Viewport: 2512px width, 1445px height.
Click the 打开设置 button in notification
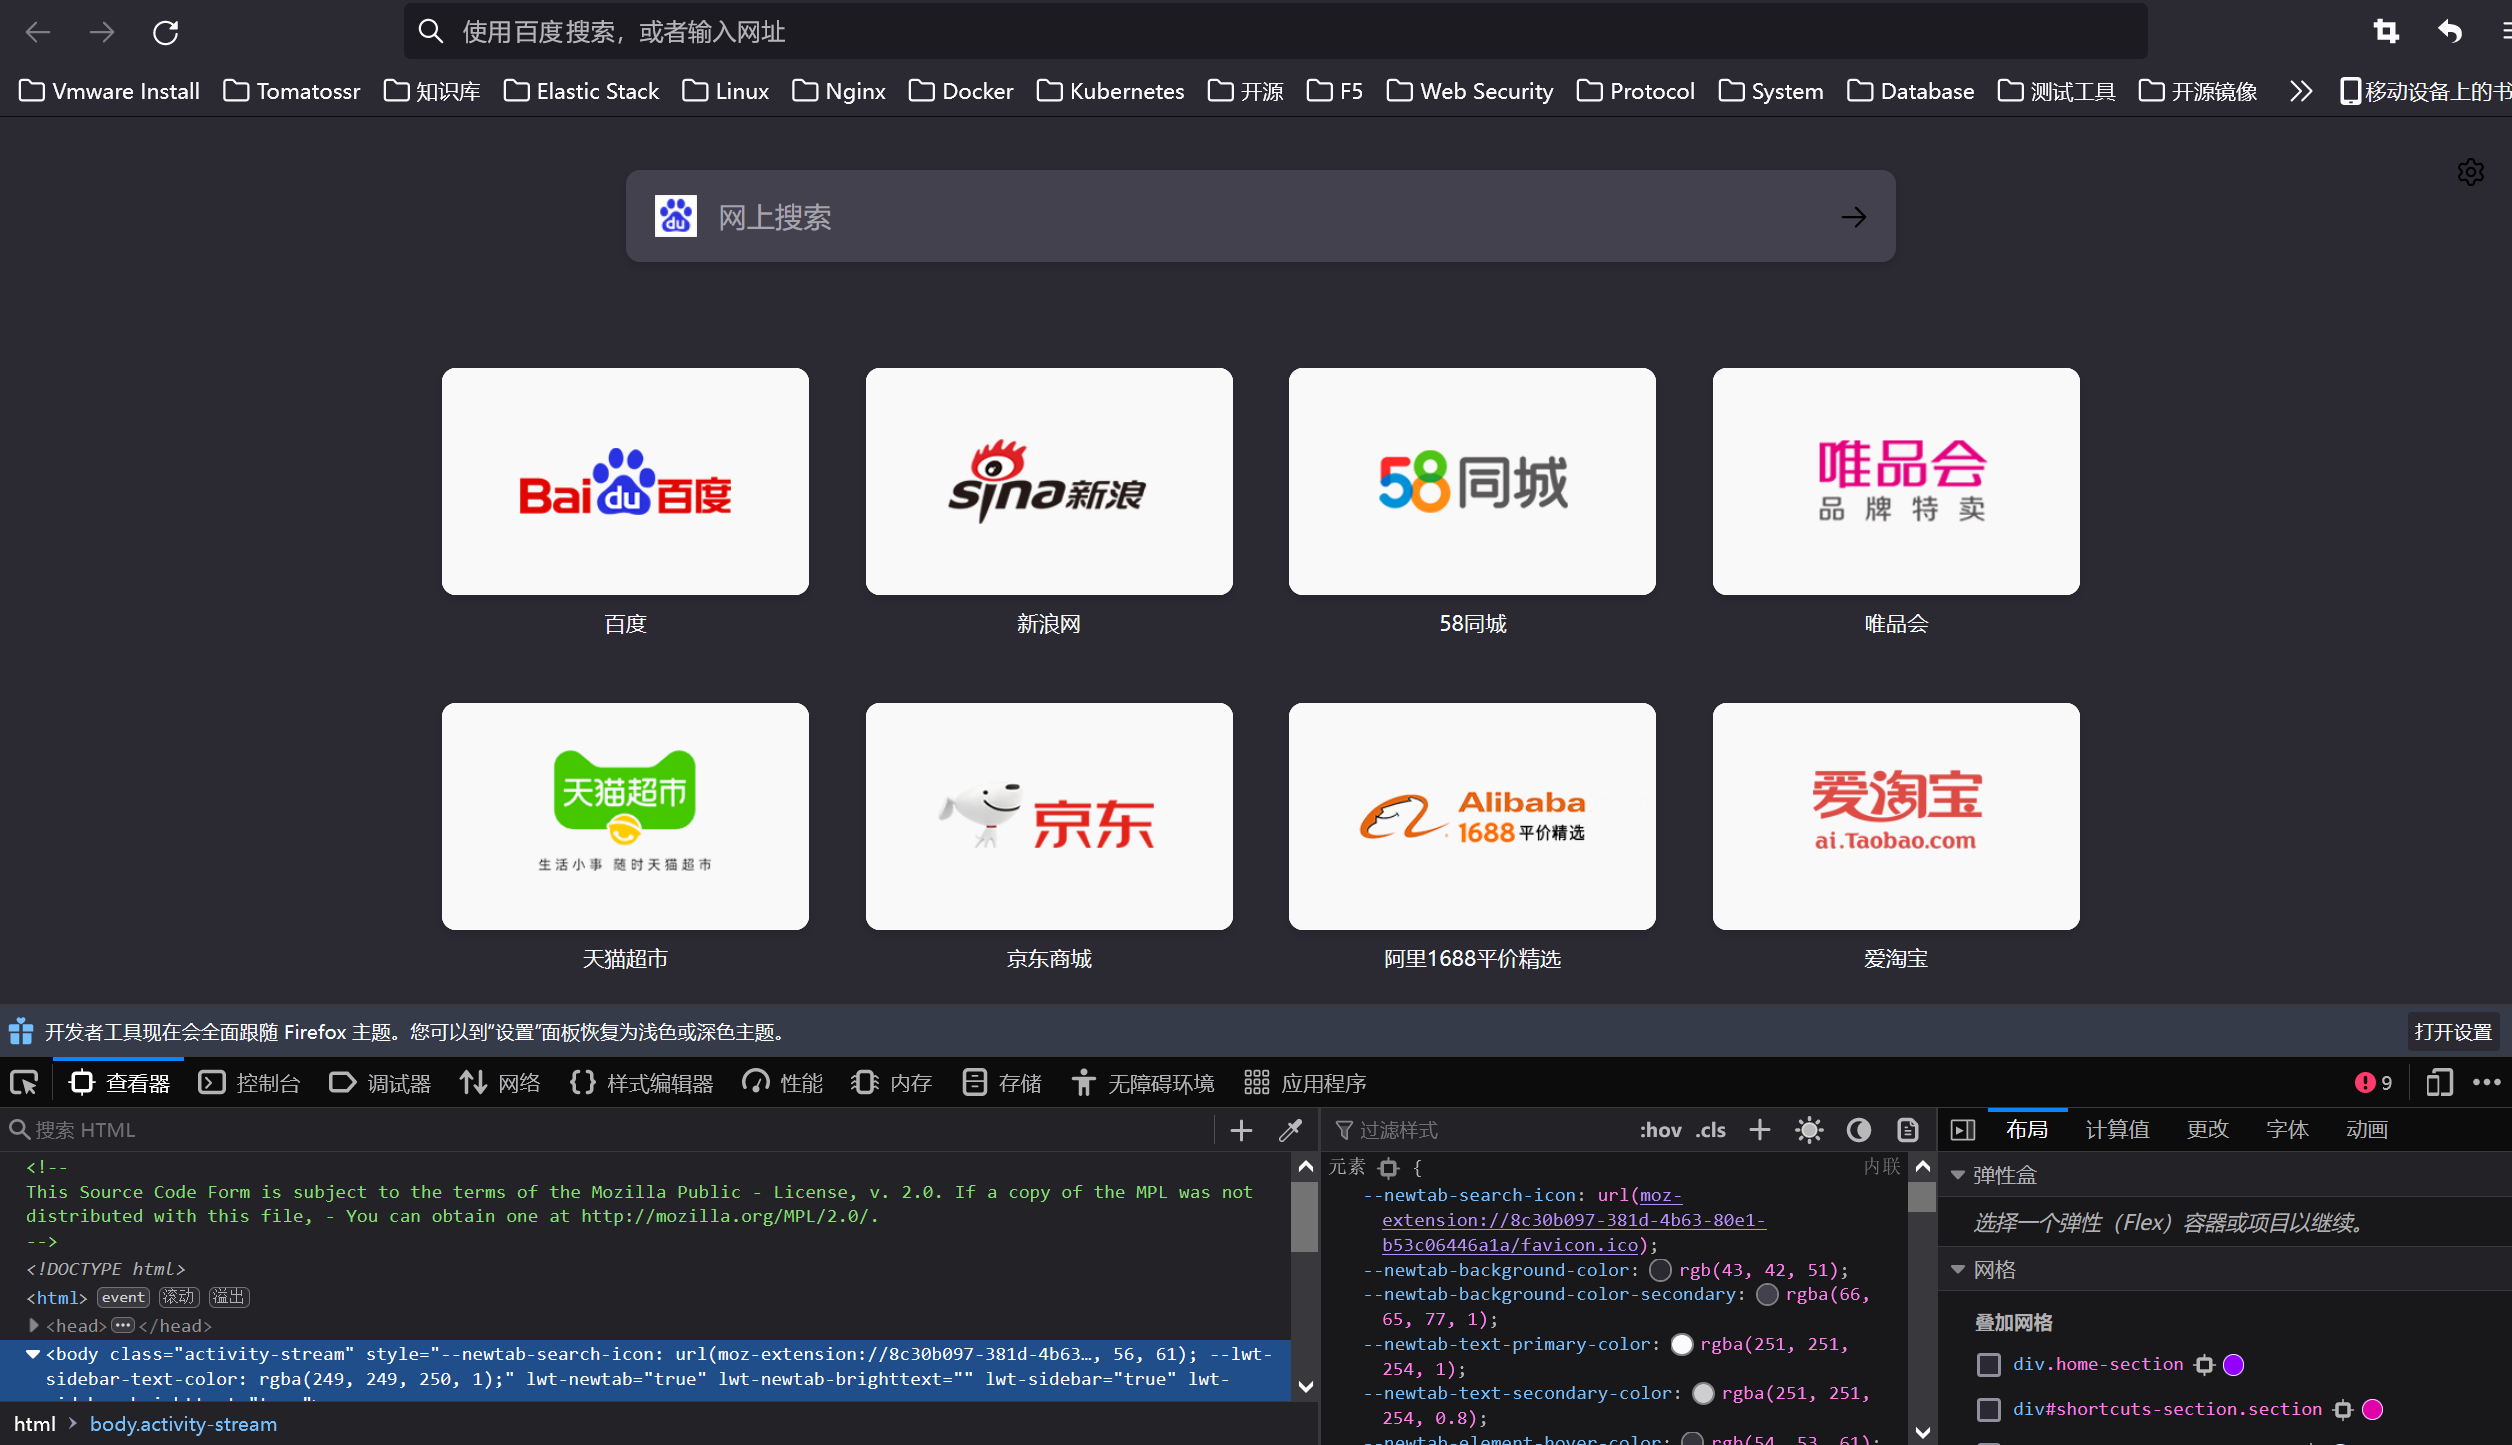pyautogui.click(x=2452, y=1032)
